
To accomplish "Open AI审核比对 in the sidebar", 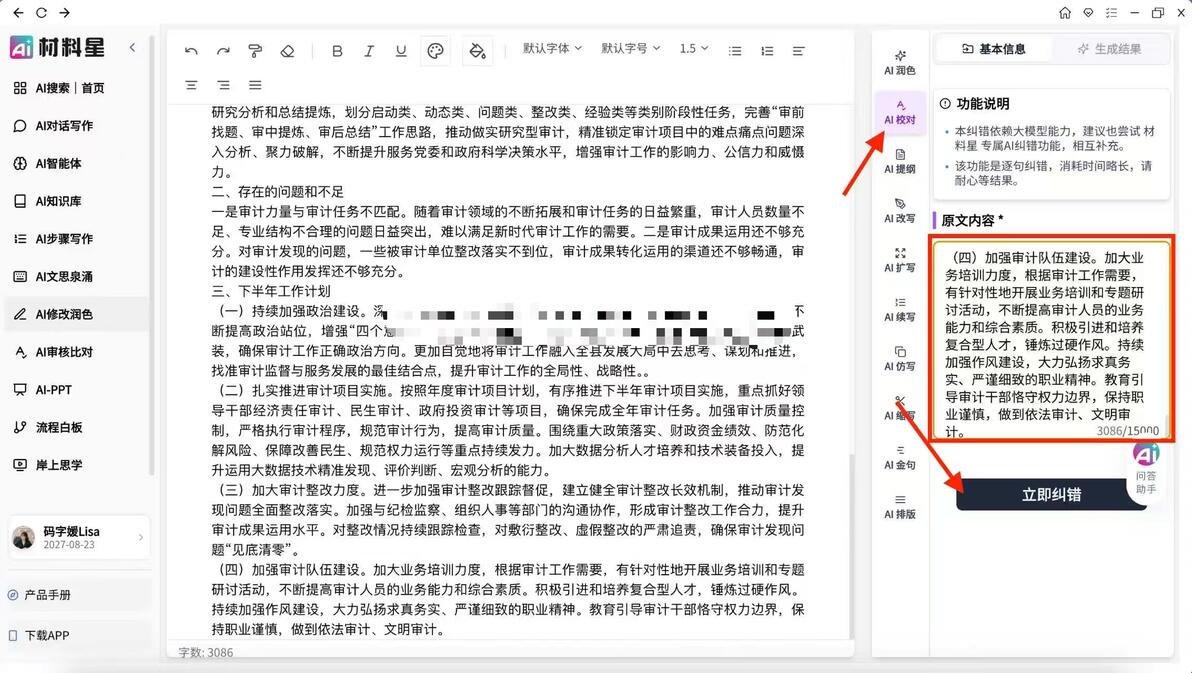I will (x=65, y=352).
